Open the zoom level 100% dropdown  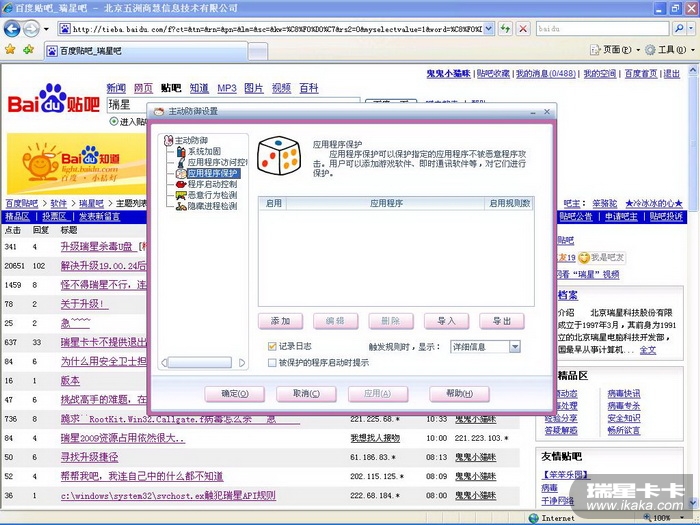(x=683, y=518)
